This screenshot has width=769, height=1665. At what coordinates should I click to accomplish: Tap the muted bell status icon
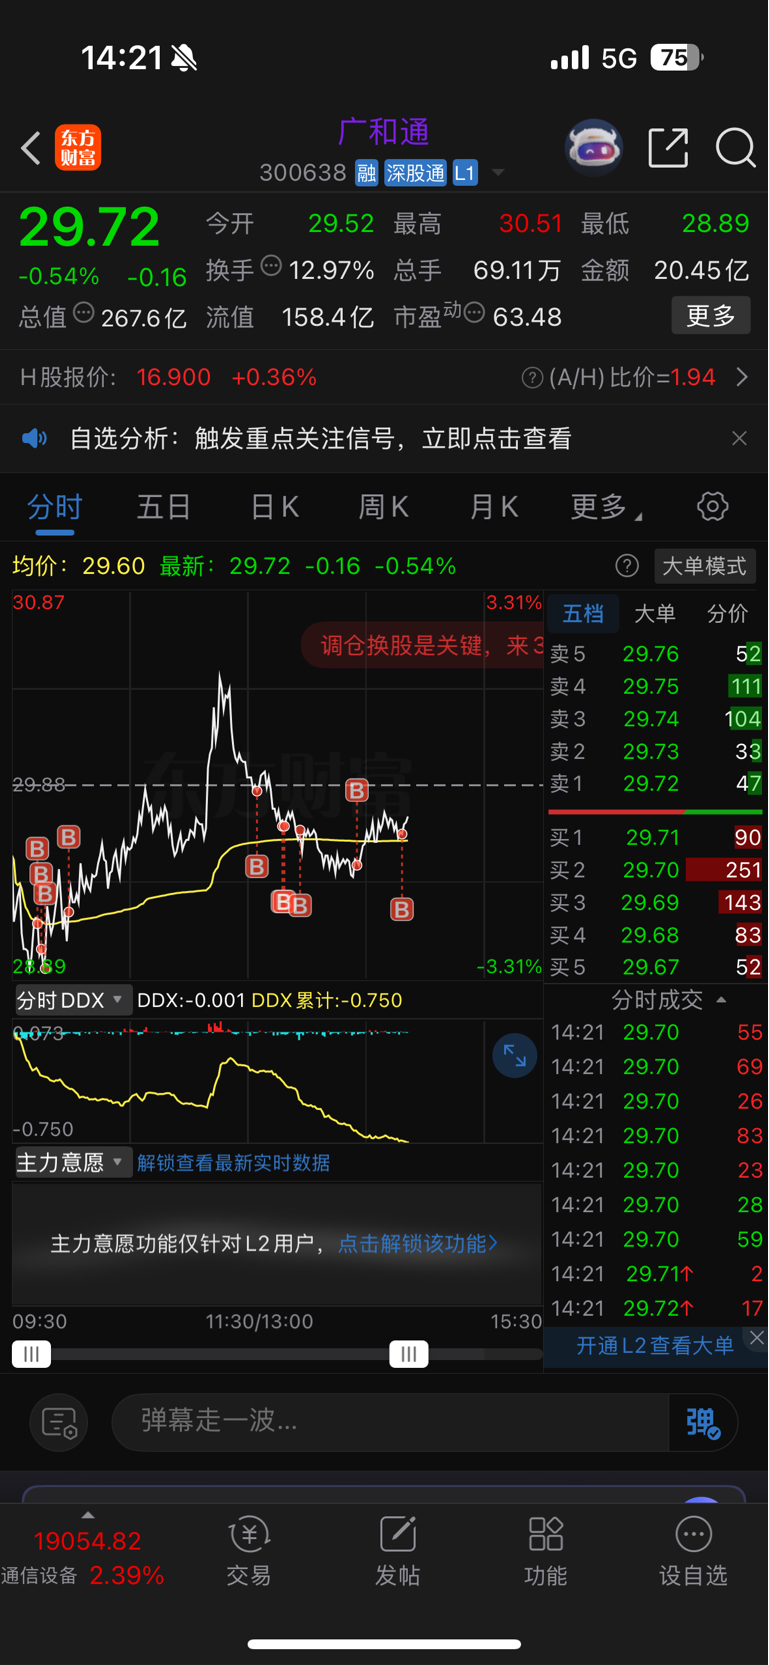click(x=184, y=58)
